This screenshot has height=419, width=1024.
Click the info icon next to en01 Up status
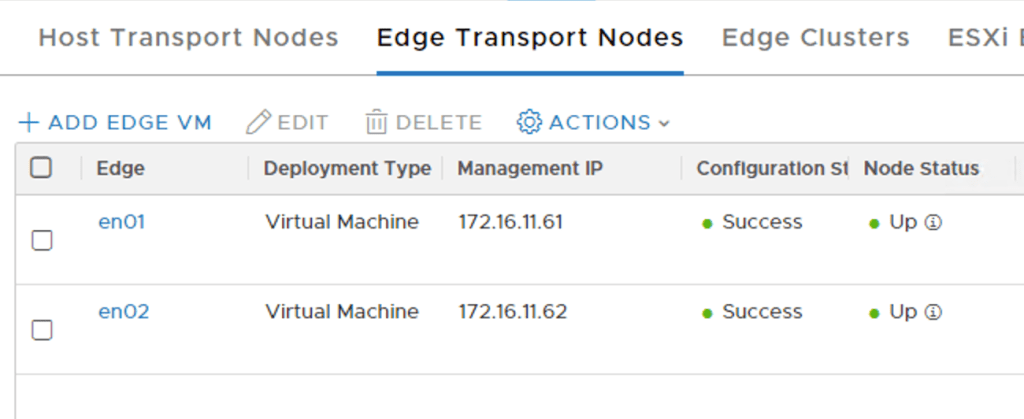[934, 223]
